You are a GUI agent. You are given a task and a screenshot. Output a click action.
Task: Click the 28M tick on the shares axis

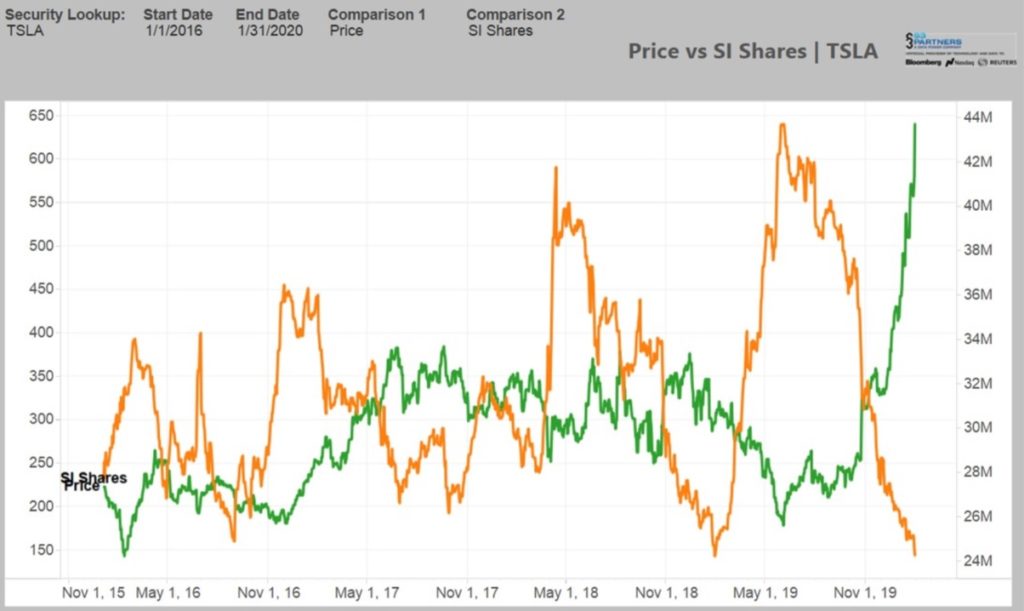coord(978,471)
